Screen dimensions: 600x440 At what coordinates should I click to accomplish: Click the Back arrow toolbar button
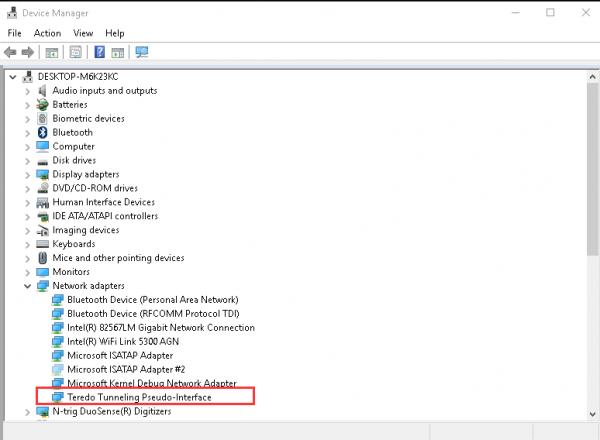pos(10,52)
